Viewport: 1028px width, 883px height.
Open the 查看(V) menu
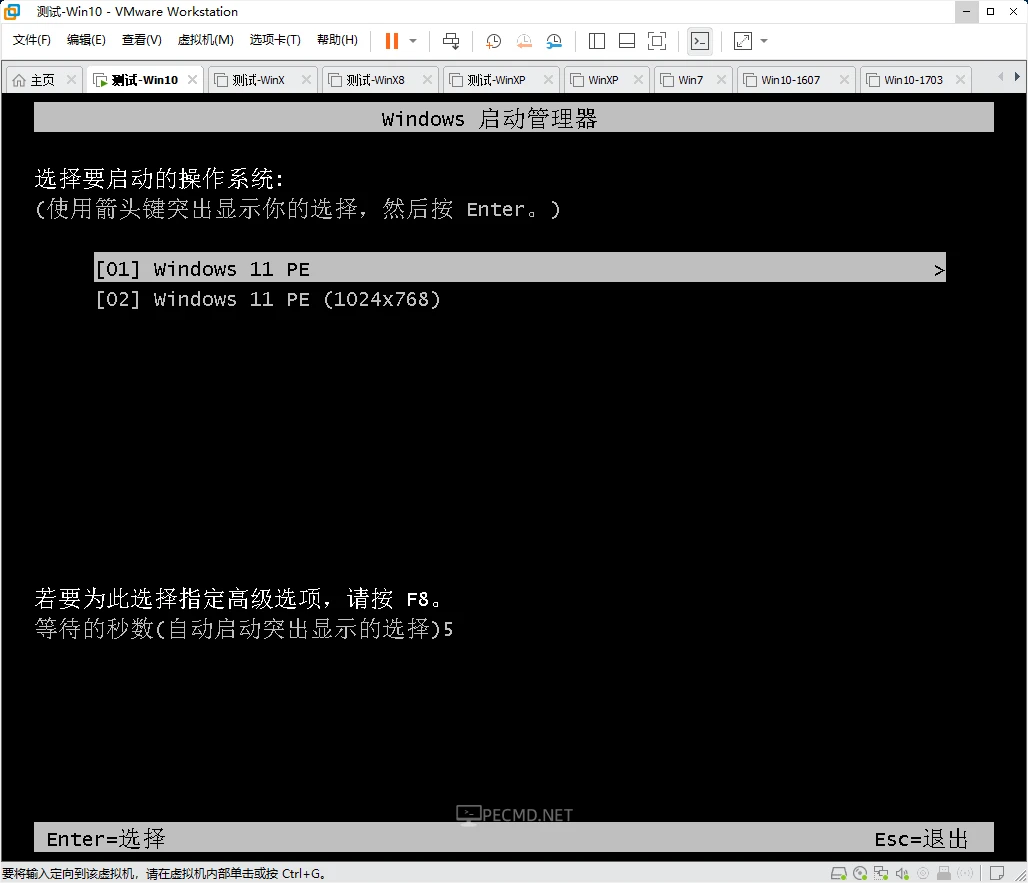(142, 40)
